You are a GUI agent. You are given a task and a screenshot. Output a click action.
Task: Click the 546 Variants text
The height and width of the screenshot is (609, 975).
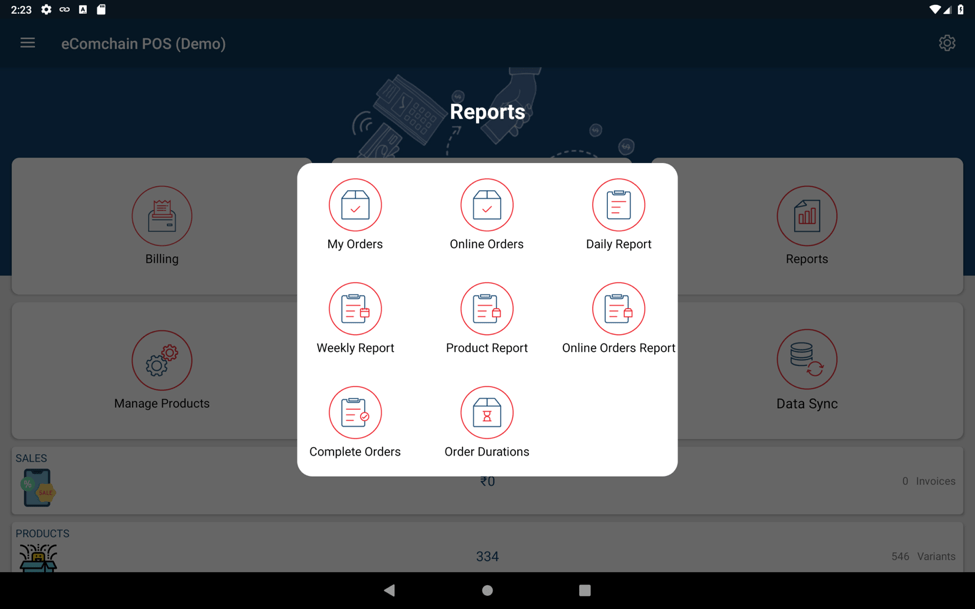pos(923,557)
